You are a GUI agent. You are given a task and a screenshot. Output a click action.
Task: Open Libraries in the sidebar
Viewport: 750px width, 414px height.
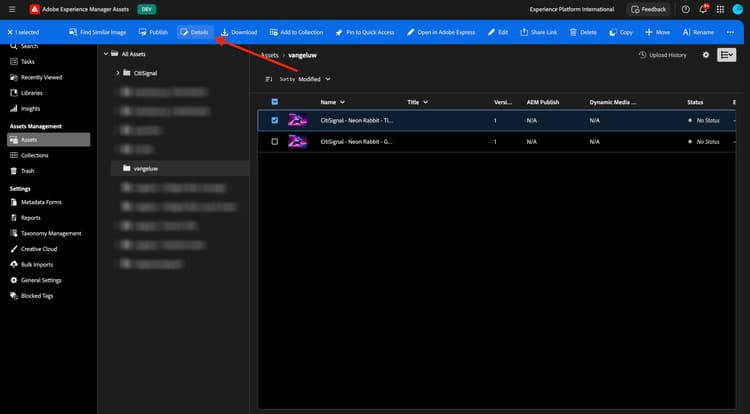(x=26, y=93)
